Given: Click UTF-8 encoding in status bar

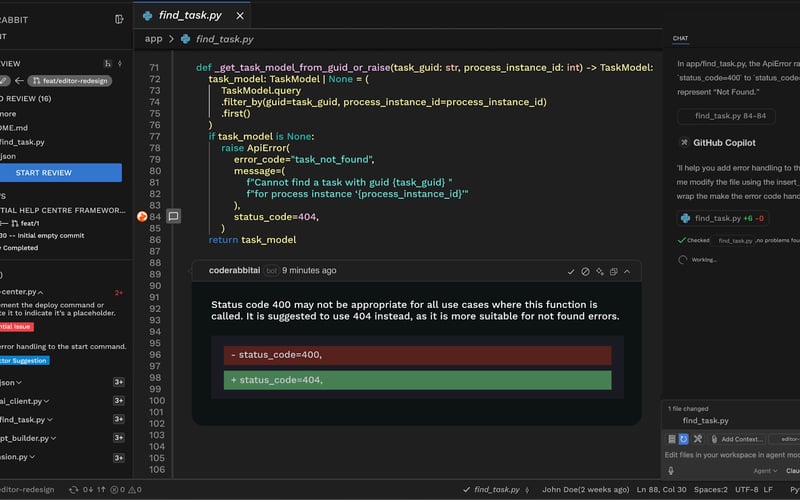Looking at the screenshot, I should [x=746, y=489].
